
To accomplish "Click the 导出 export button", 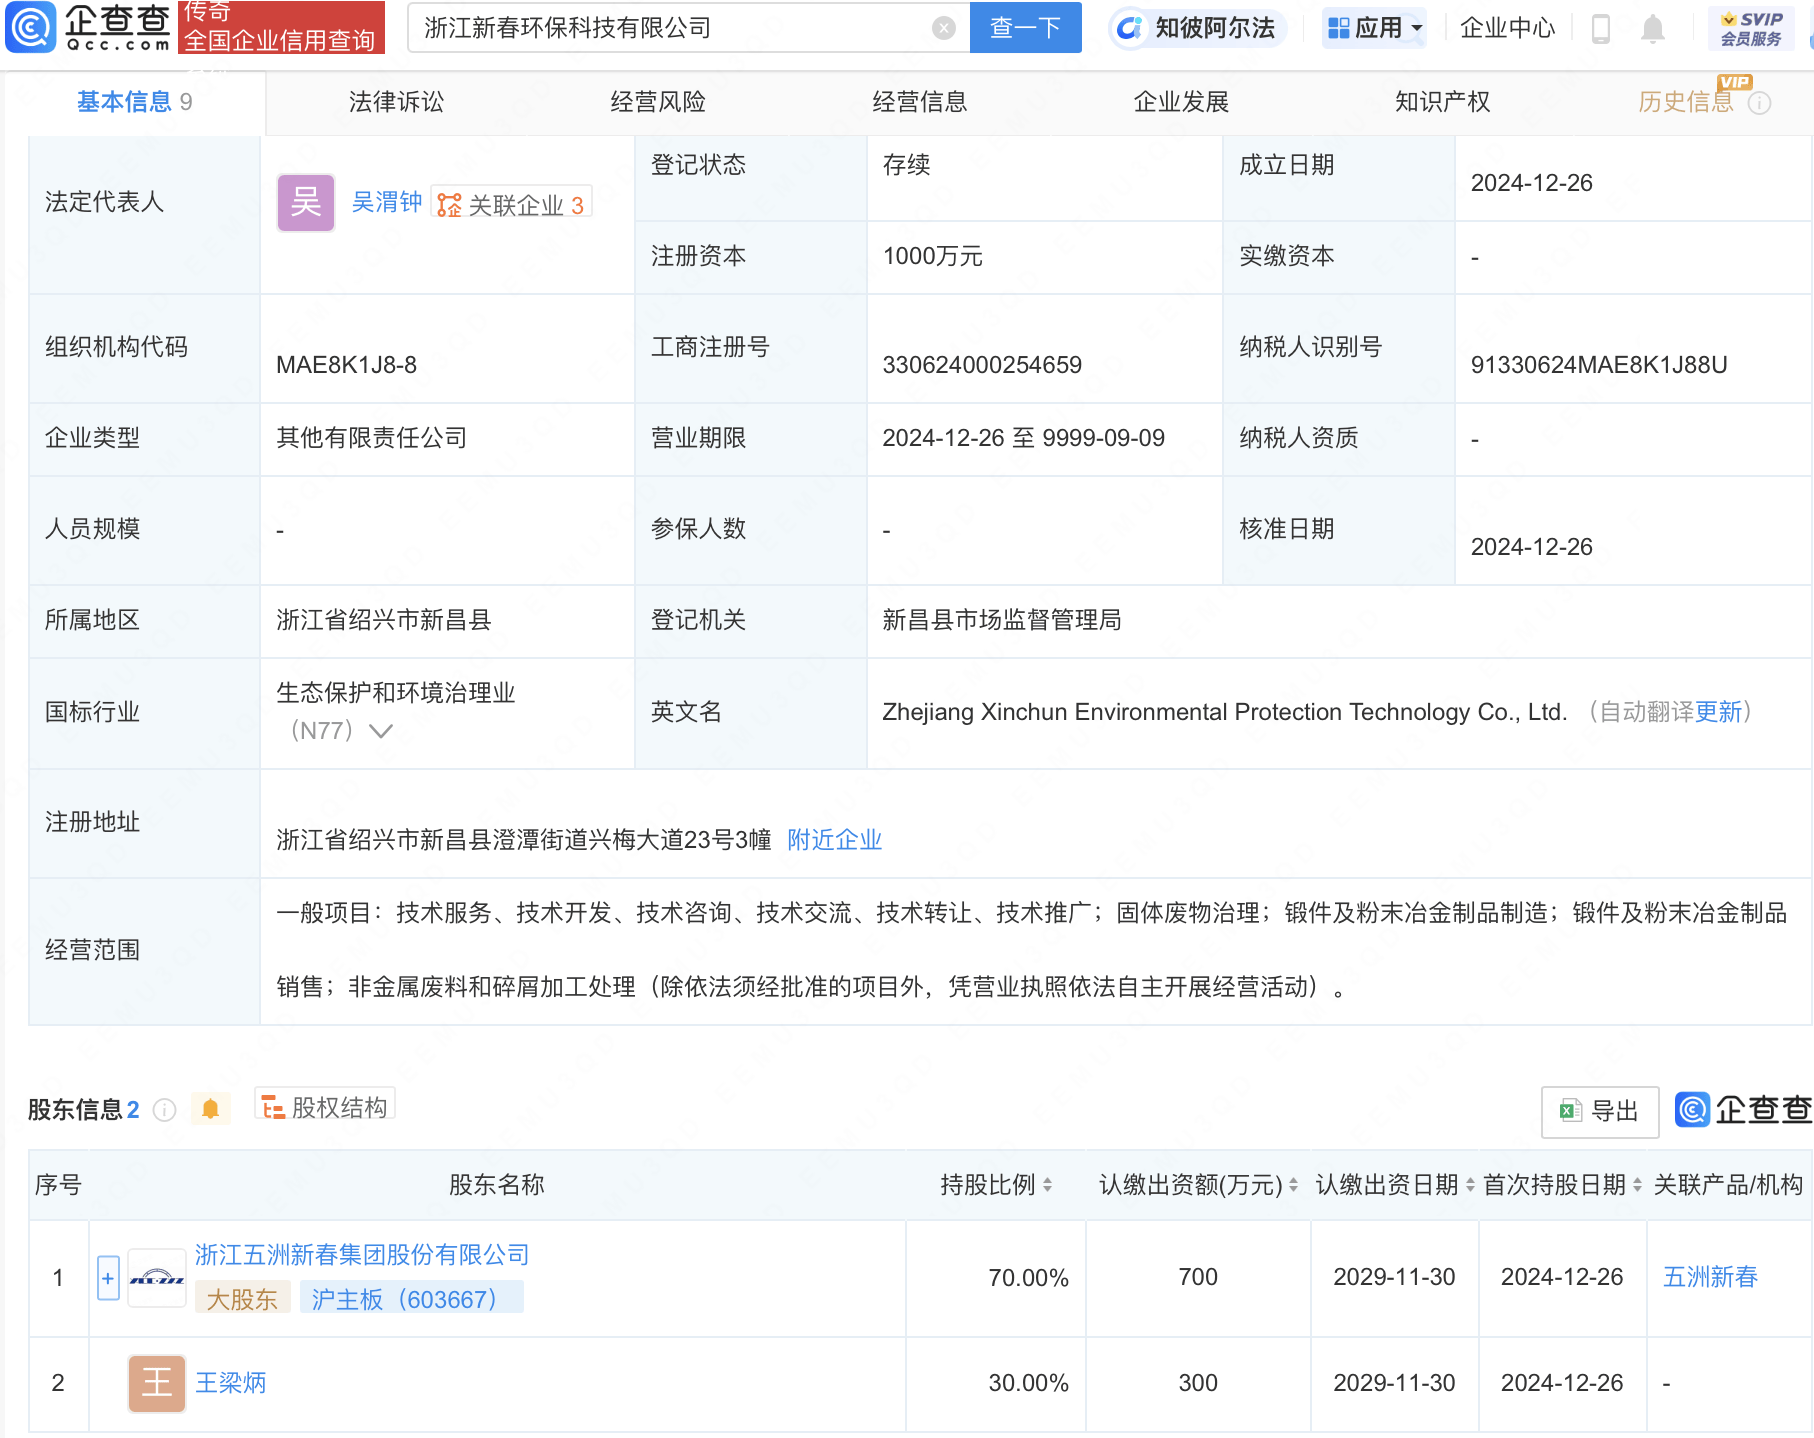I will tap(1600, 1112).
